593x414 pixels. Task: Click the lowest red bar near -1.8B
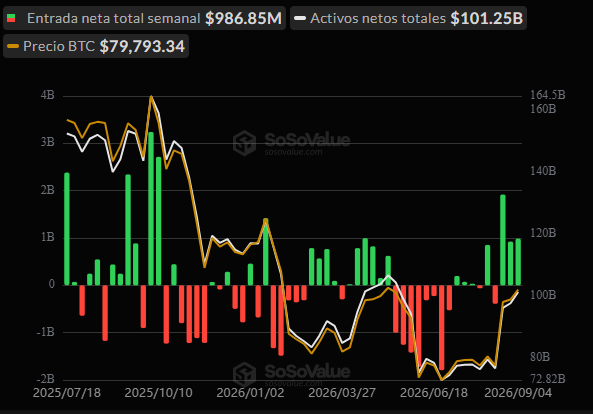pos(442,327)
